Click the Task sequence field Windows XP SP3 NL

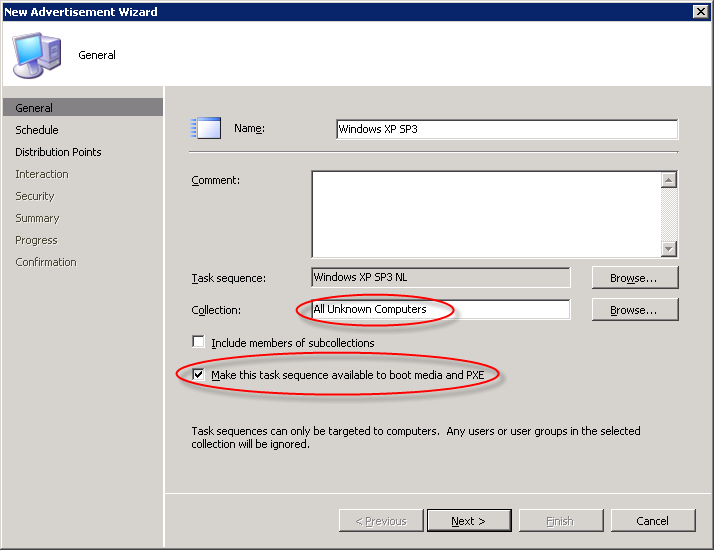click(x=441, y=277)
